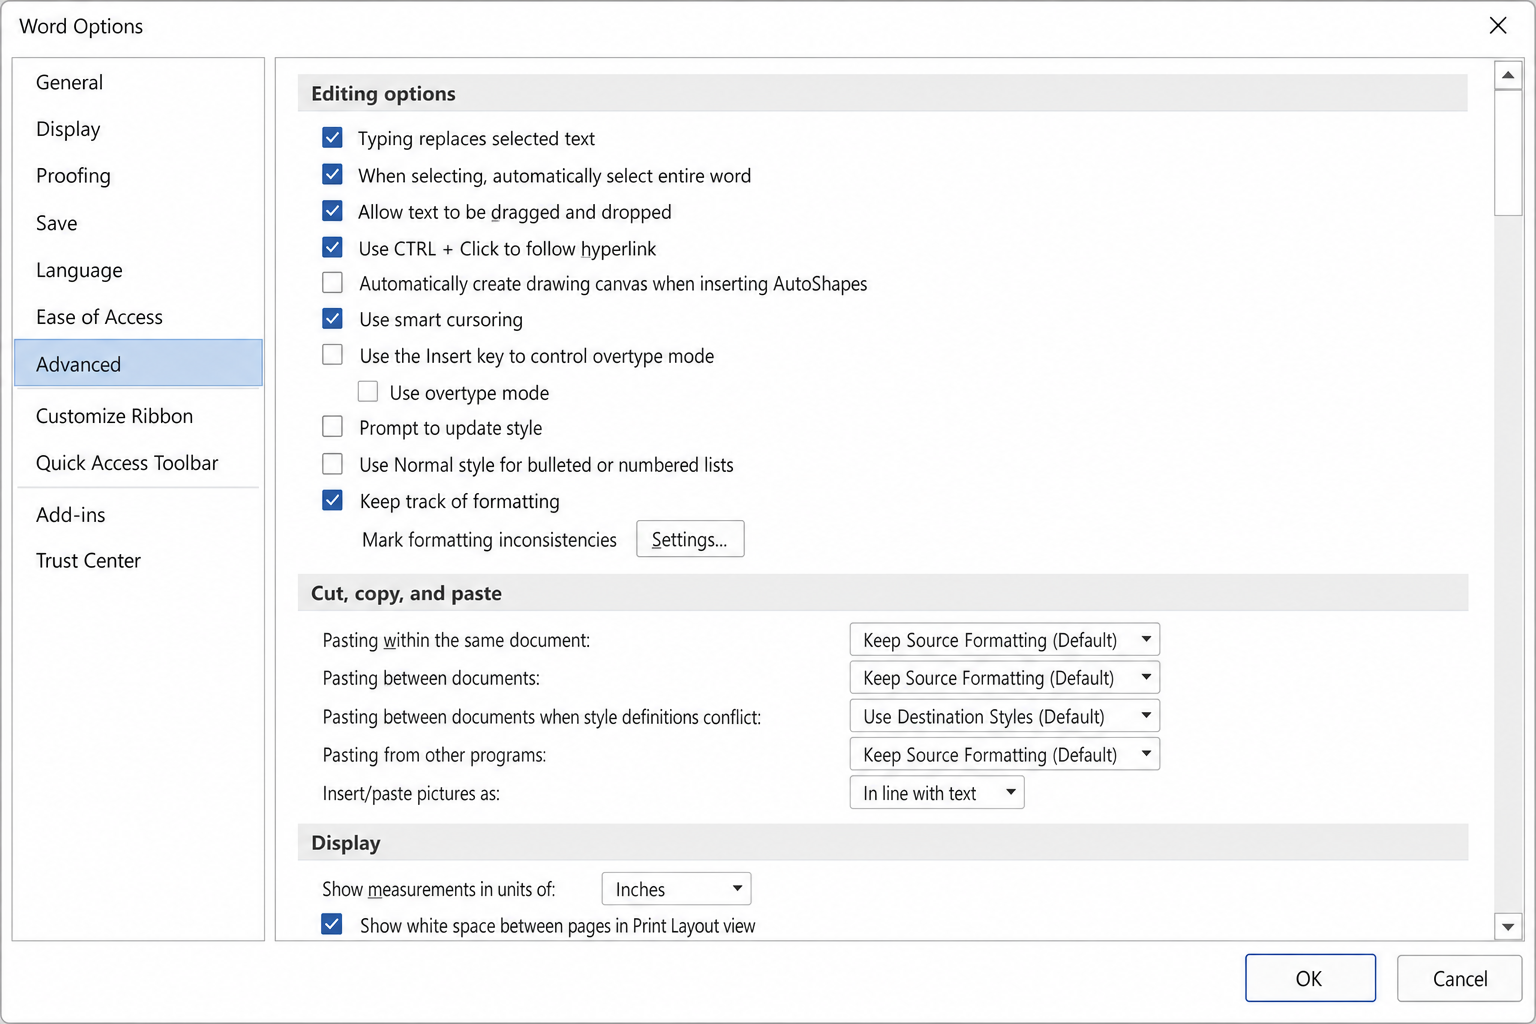The height and width of the screenshot is (1024, 1536).
Task: Open measurement units Inches dropdown
Action: 676,889
